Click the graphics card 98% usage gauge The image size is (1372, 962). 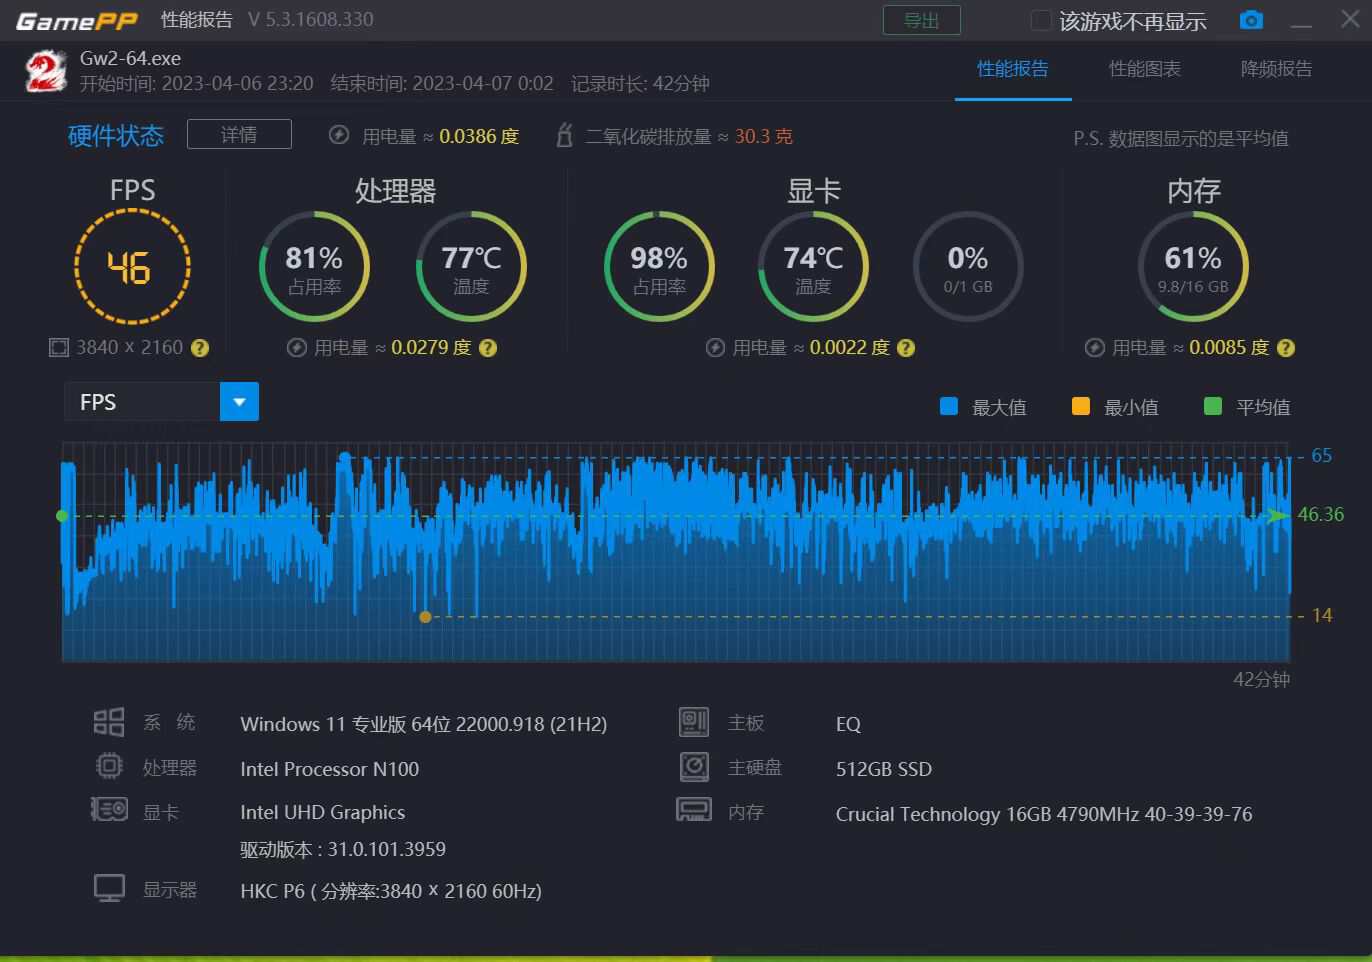[659, 267]
